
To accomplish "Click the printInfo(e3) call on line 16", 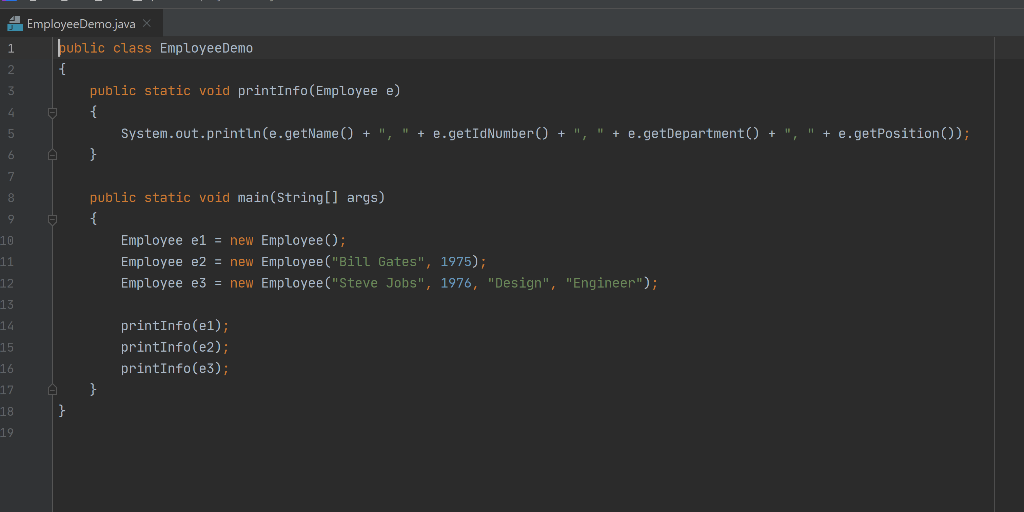I will coord(171,368).
